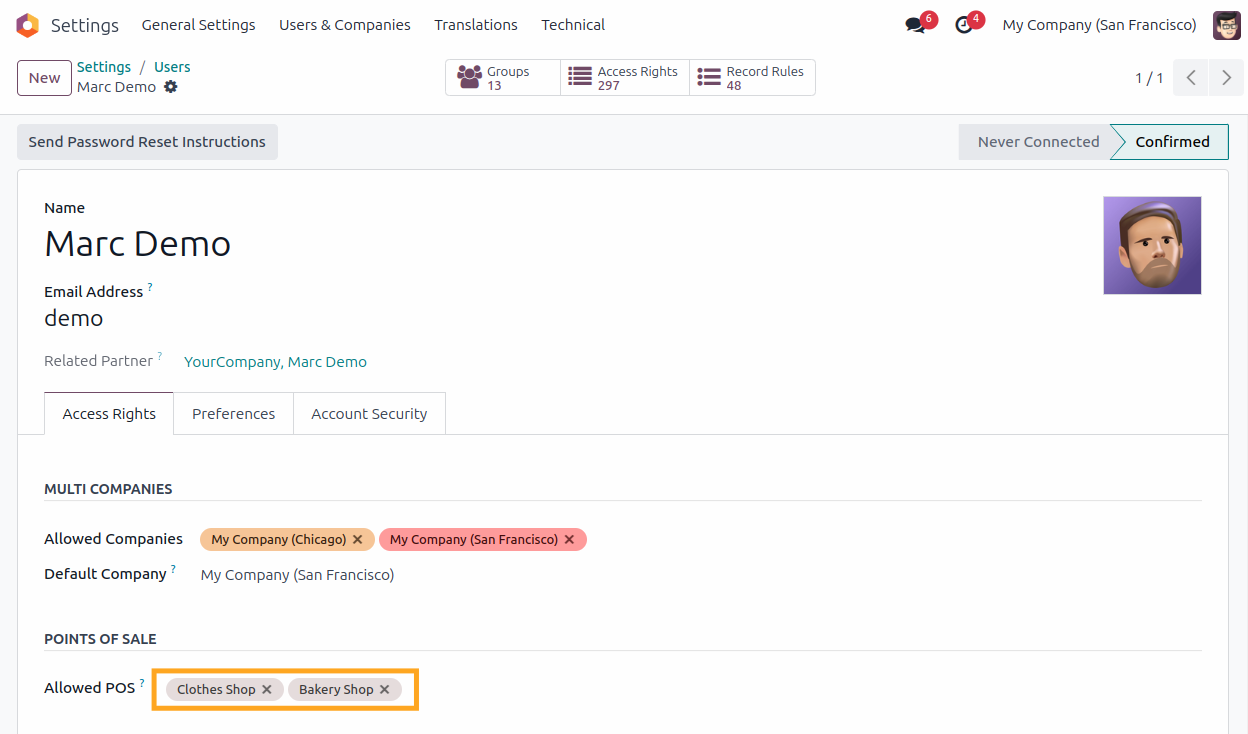Show Default Company help tooltip mark

(x=173, y=569)
